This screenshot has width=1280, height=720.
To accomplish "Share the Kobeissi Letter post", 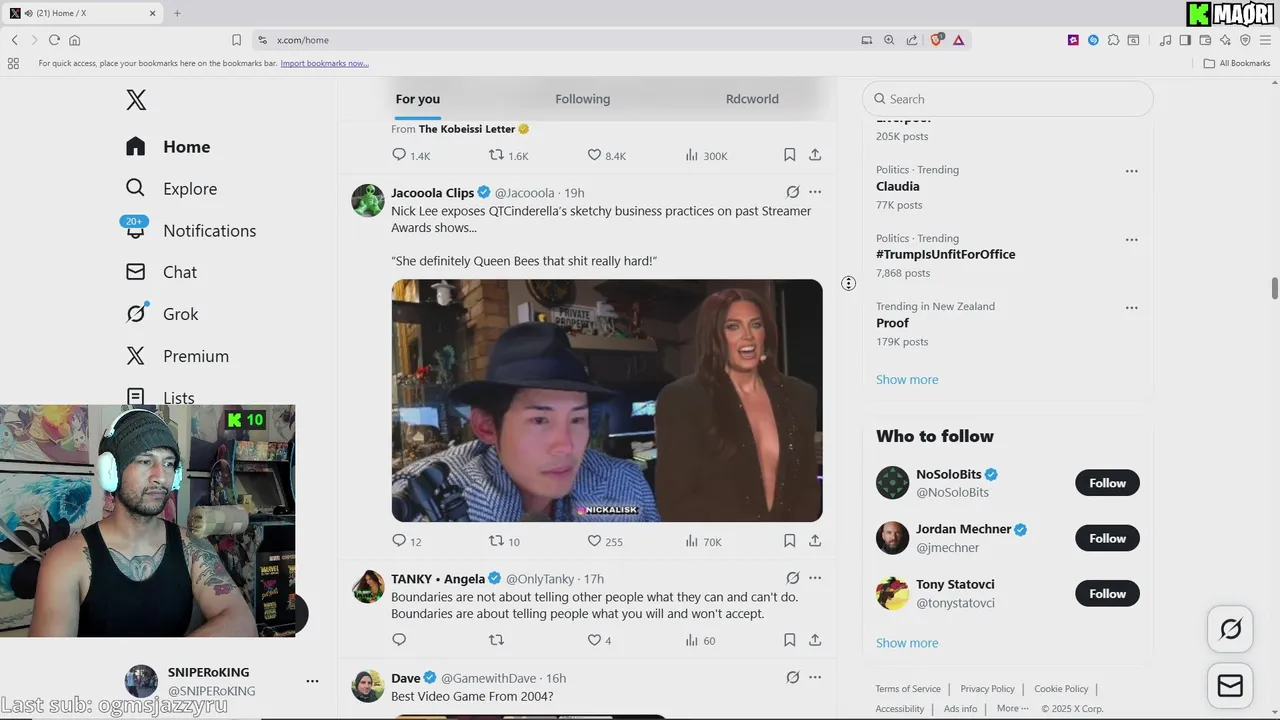I will click(x=815, y=155).
